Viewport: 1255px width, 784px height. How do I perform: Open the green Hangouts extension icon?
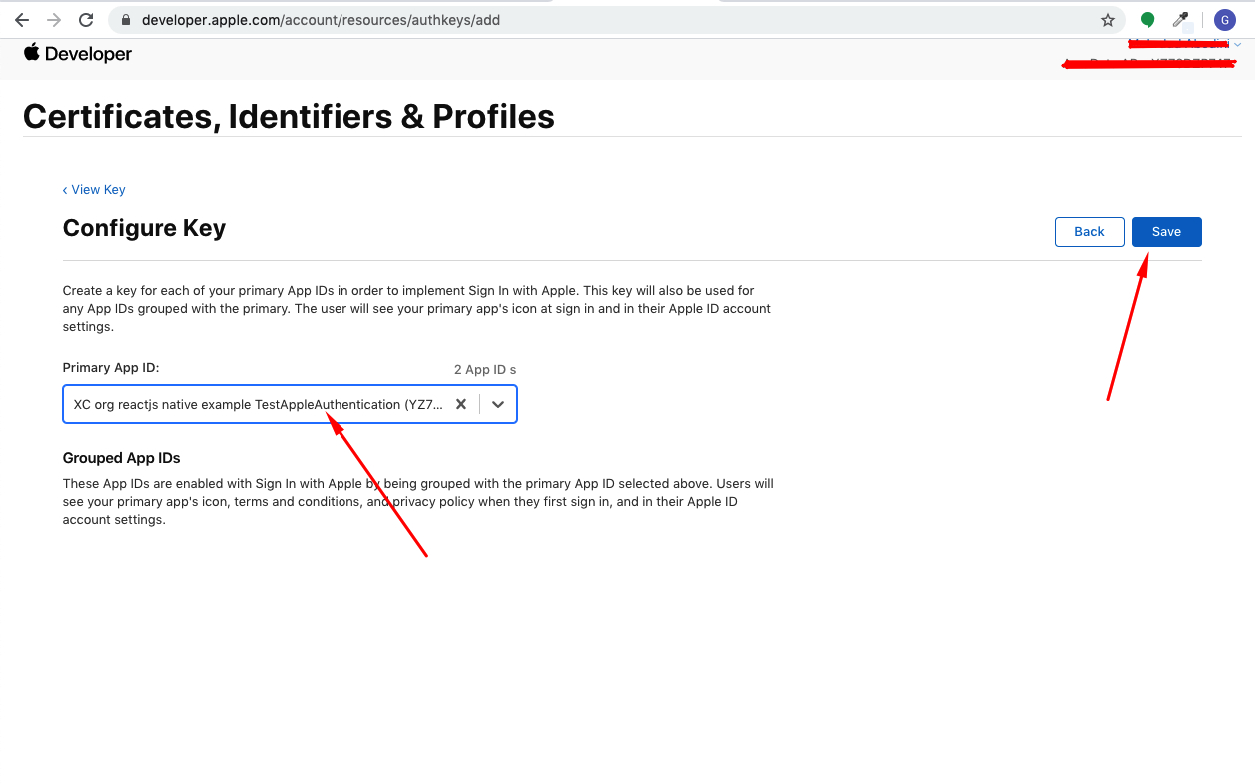coord(1147,20)
